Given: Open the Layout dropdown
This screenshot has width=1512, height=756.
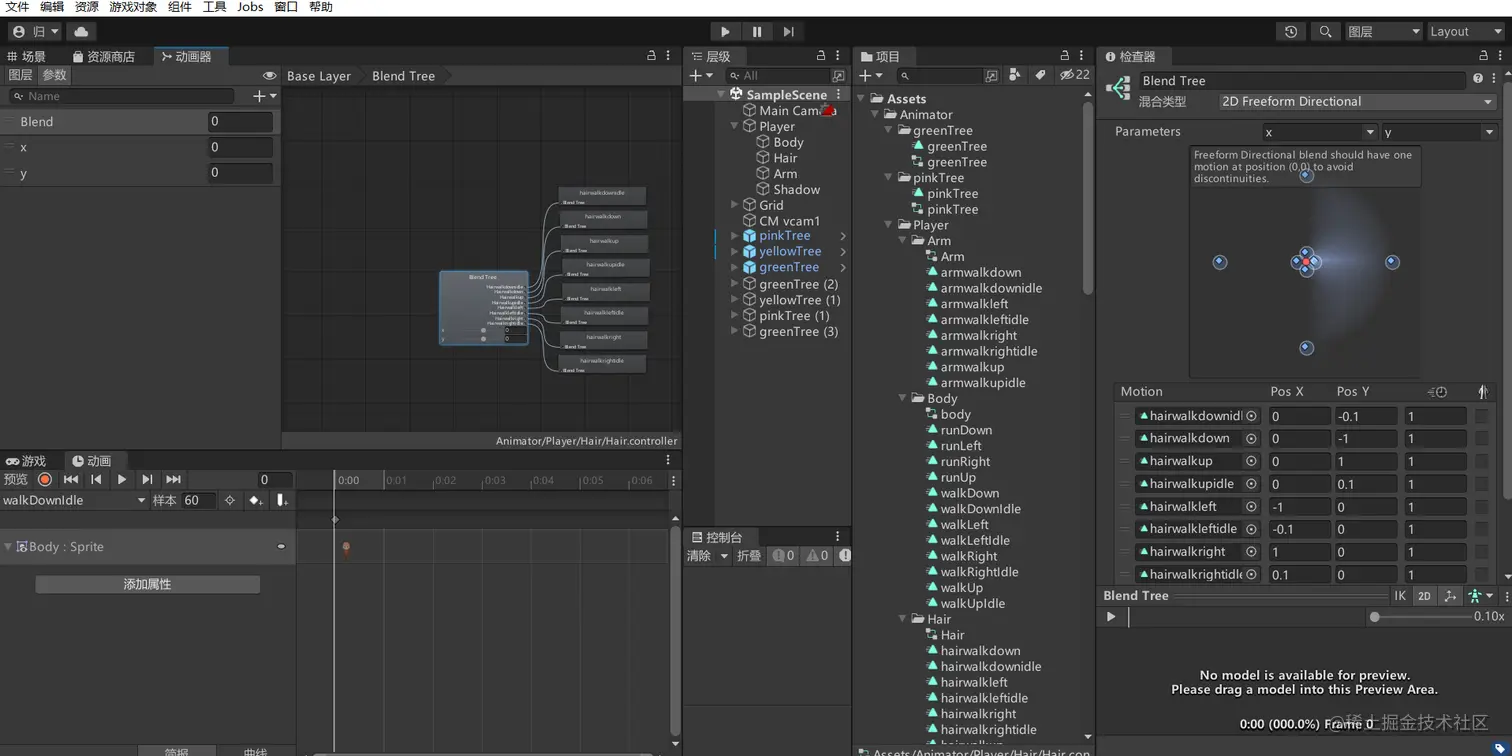Looking at the screenshot, I should [x=1464, y=32].
